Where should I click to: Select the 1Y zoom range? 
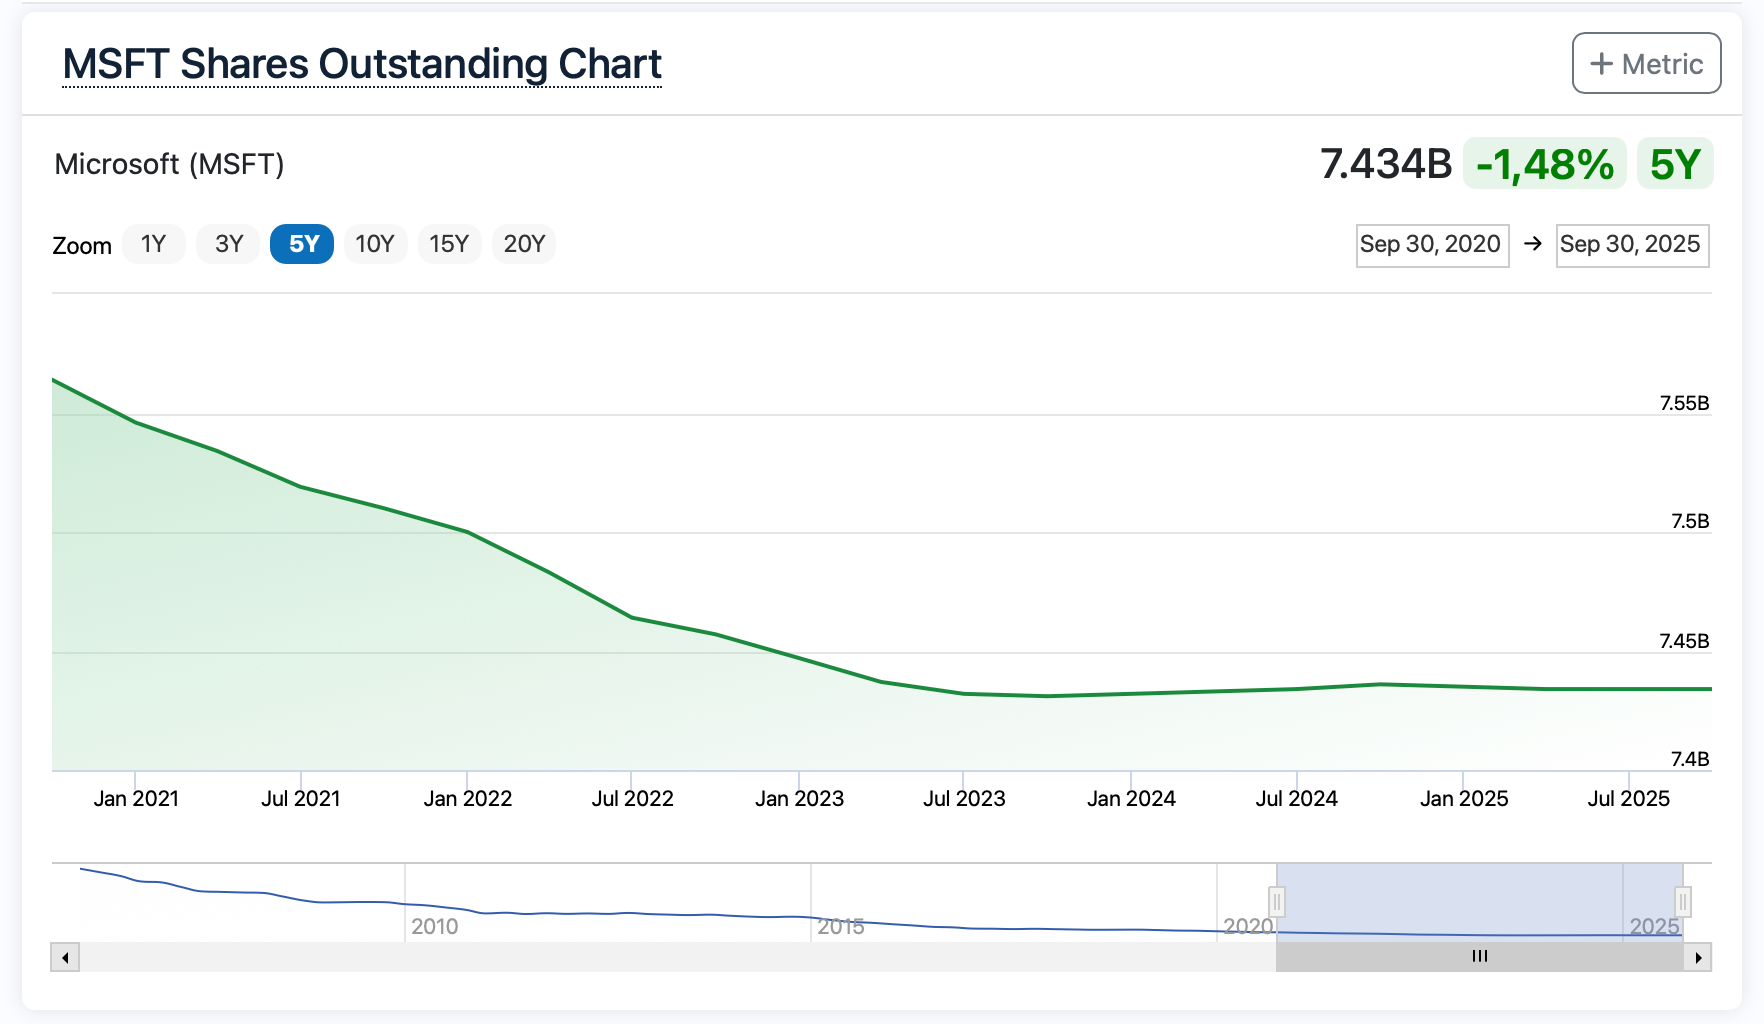[x=153, y=244]
